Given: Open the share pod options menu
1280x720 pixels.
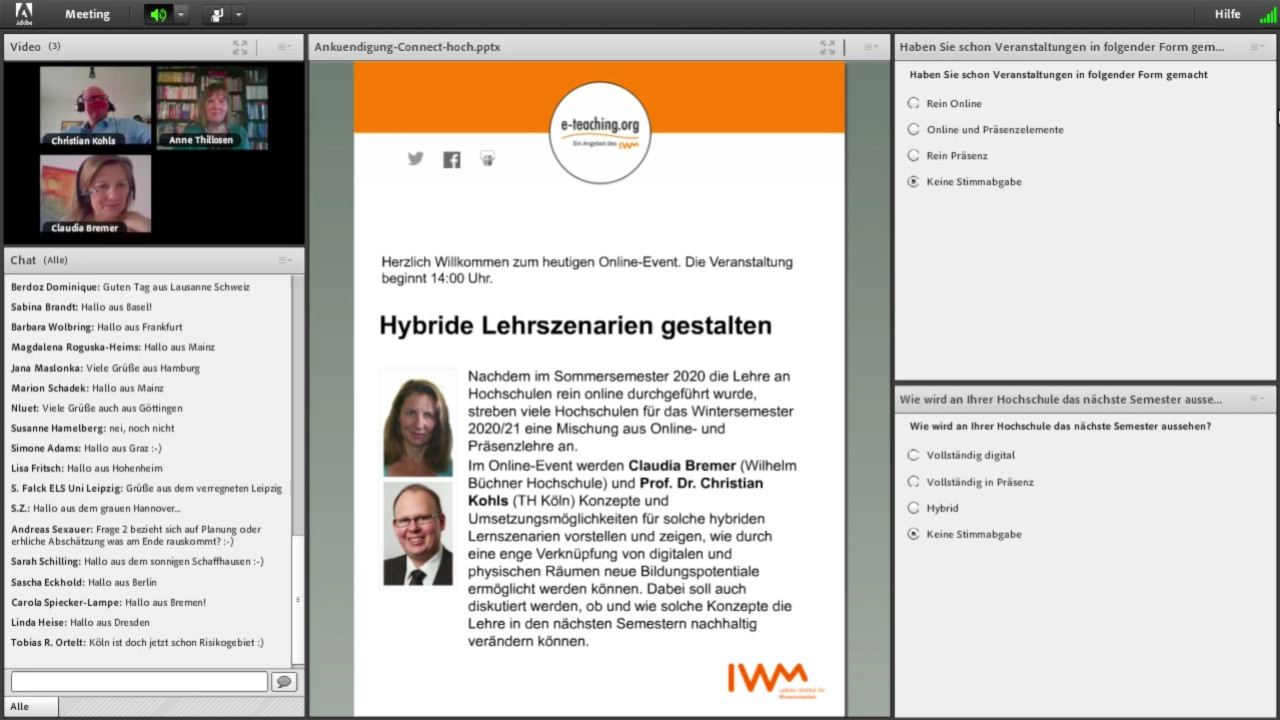Looking at the screenshot, I should [871, 46].
